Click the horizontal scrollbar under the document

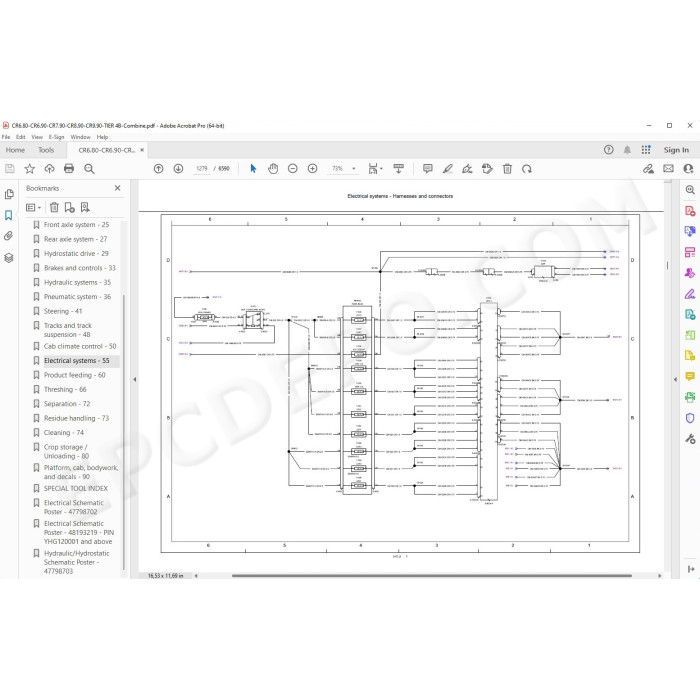pos(432,576)
